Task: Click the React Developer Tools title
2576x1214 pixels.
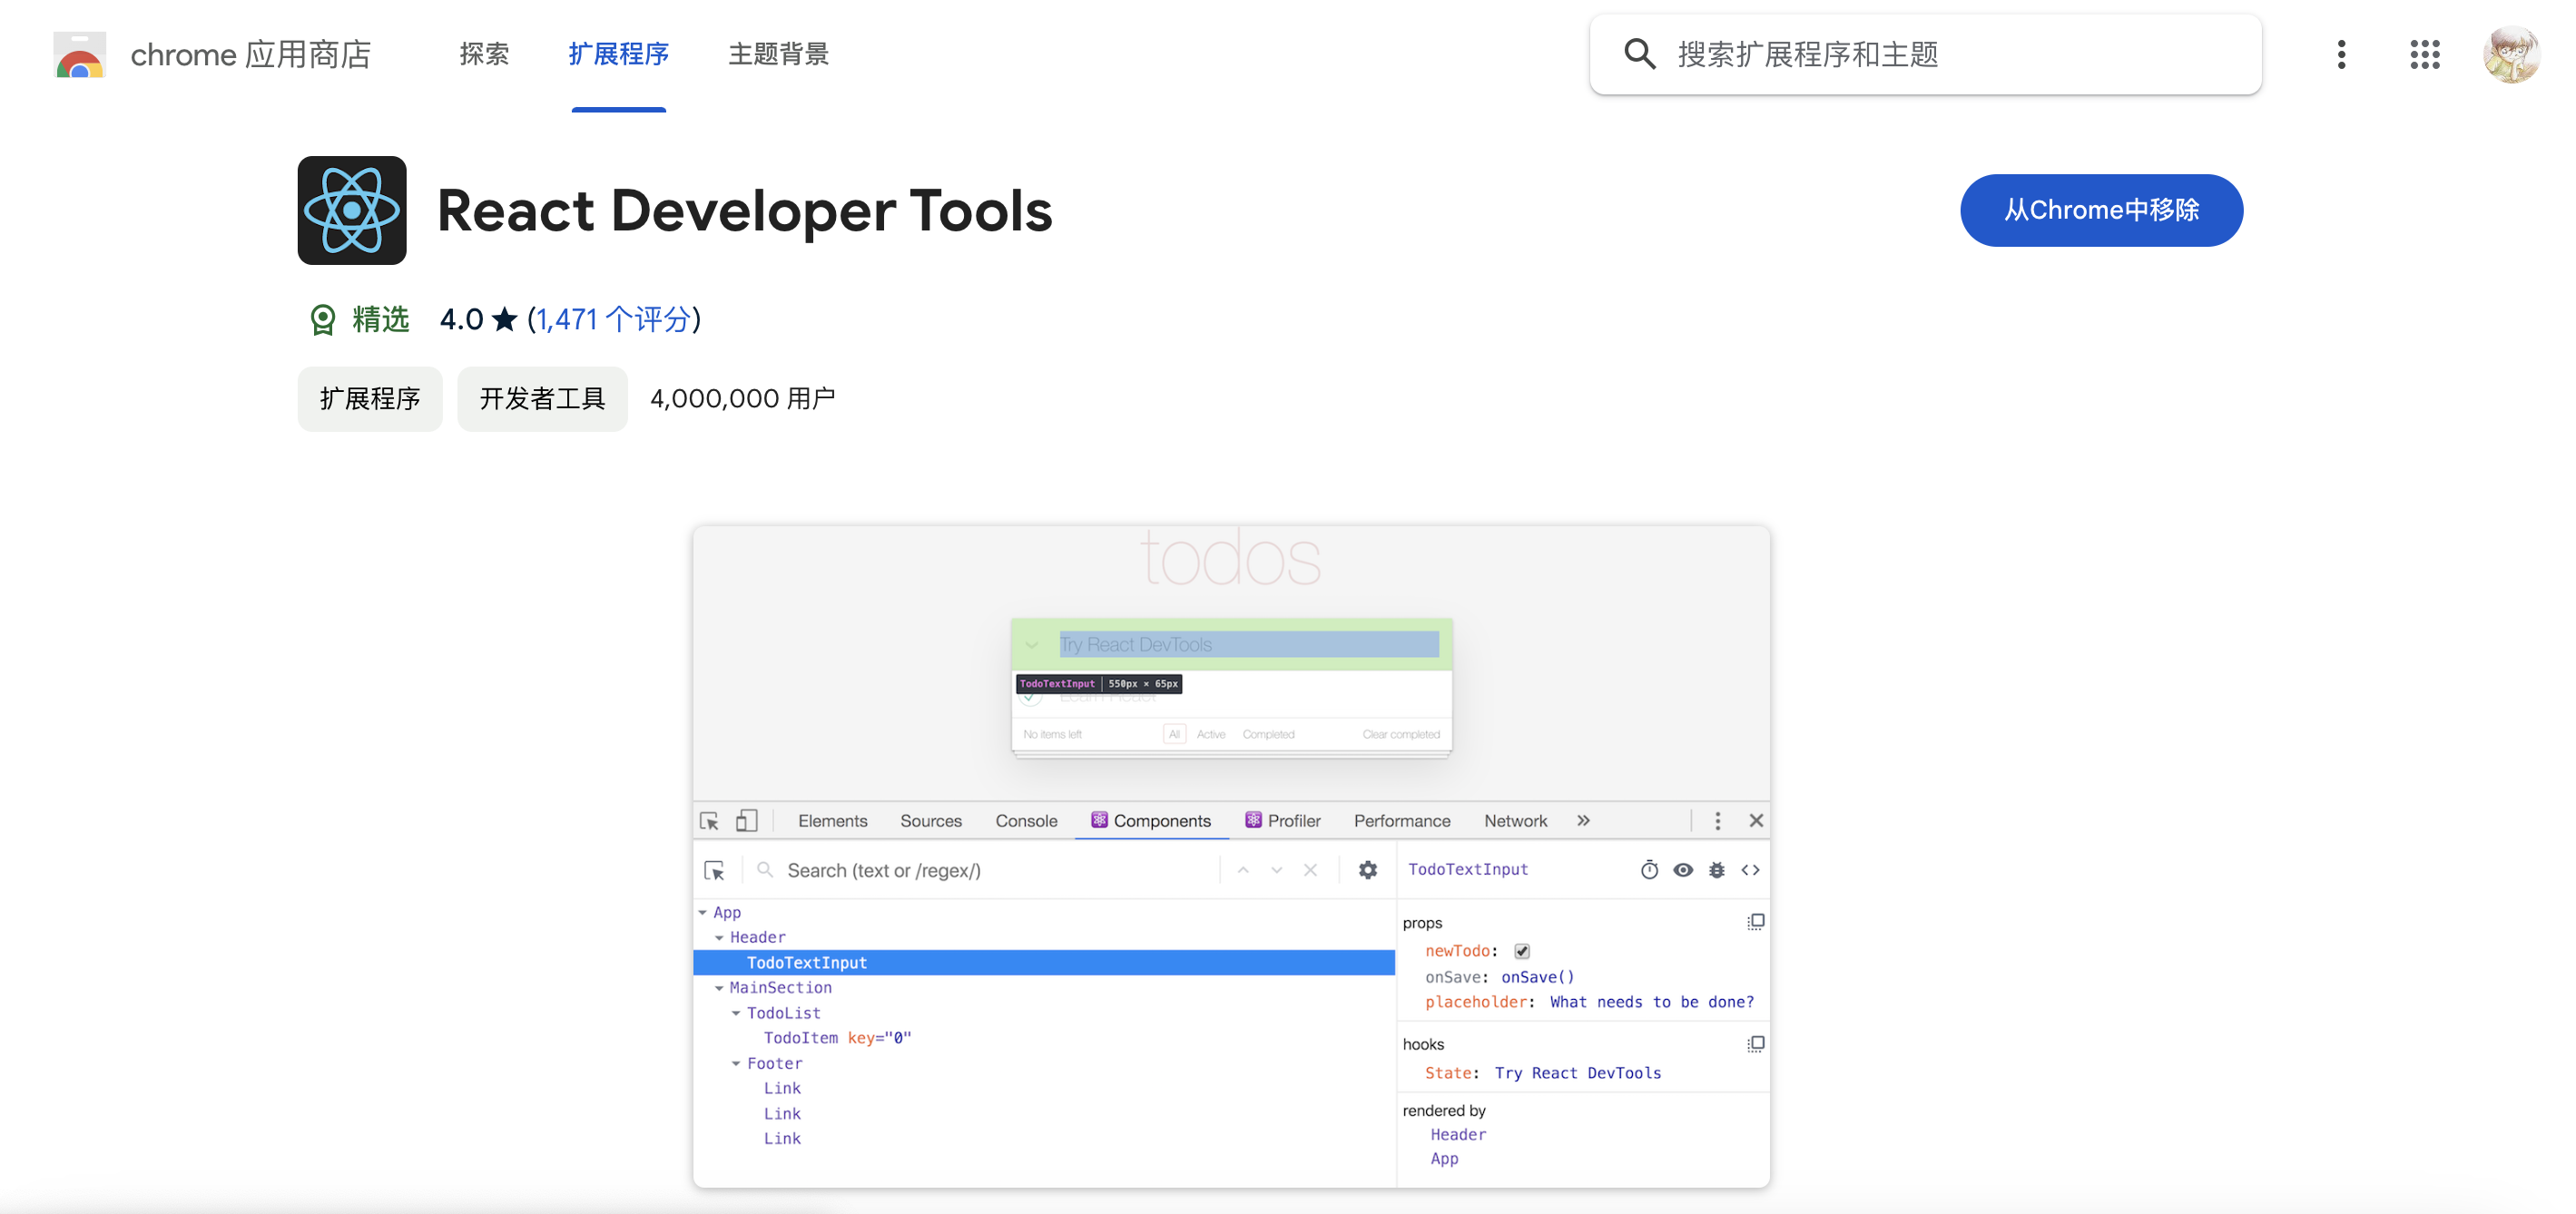Action: [x=744, y=211]
